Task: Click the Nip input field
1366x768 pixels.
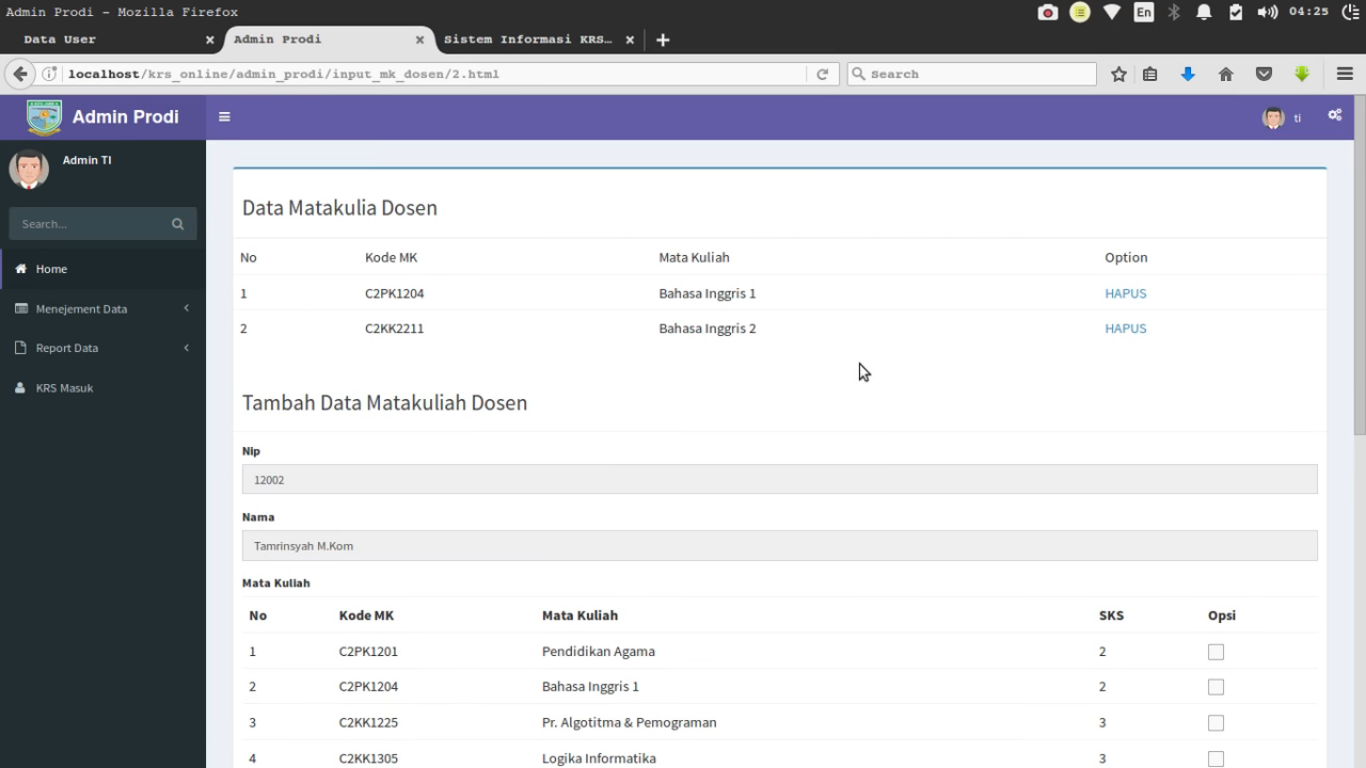Action: coord(779,480)
